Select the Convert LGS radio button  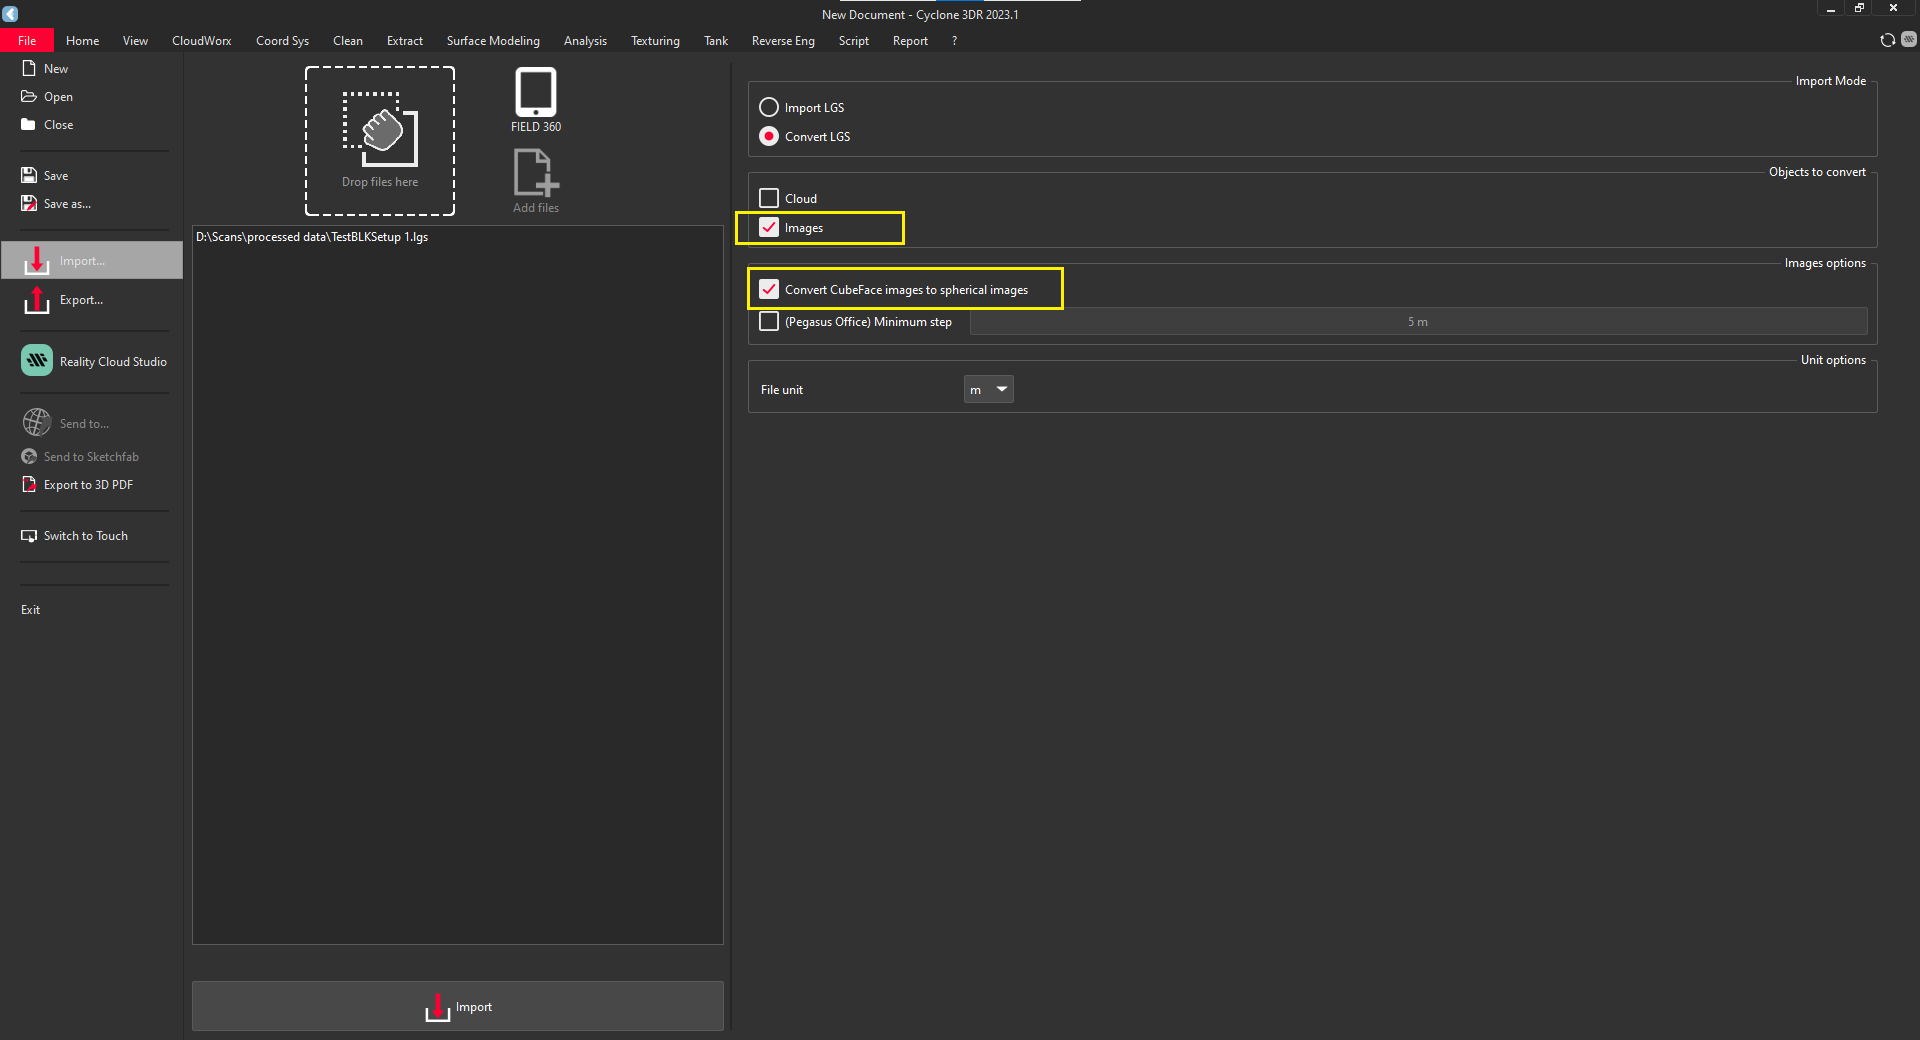769,136
